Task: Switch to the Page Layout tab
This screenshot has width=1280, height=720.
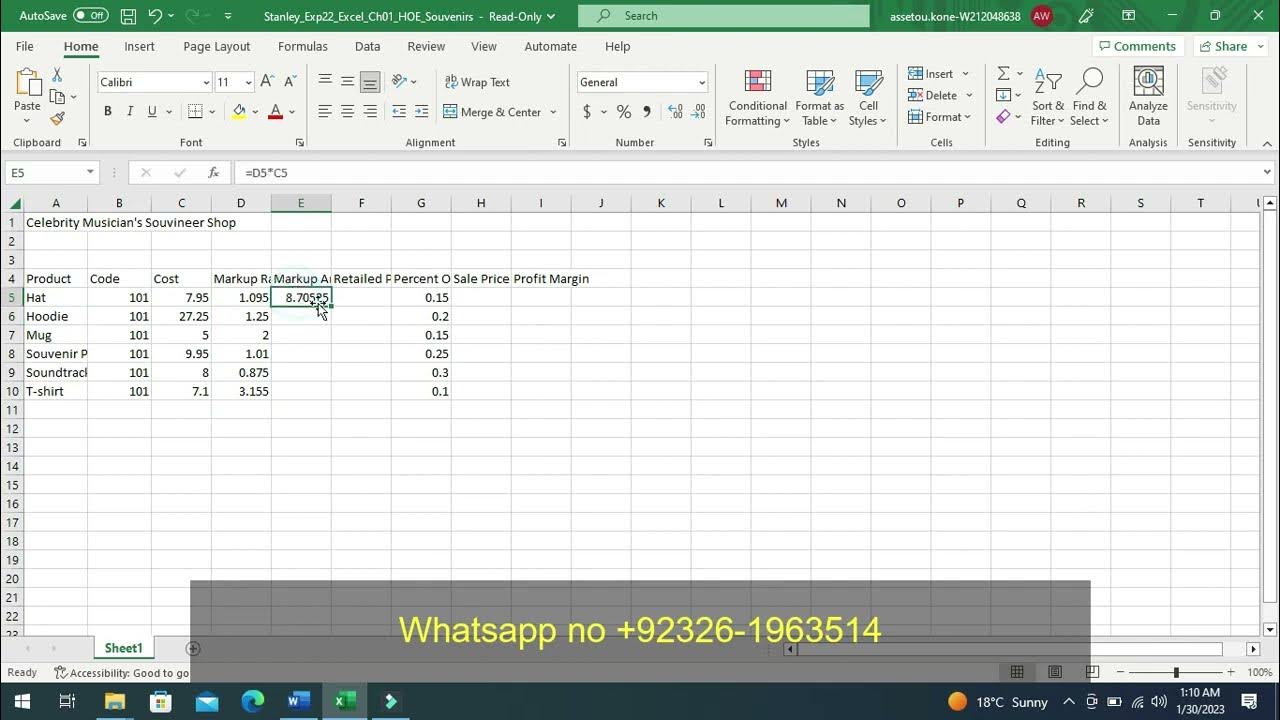Action: pos(217,47)
